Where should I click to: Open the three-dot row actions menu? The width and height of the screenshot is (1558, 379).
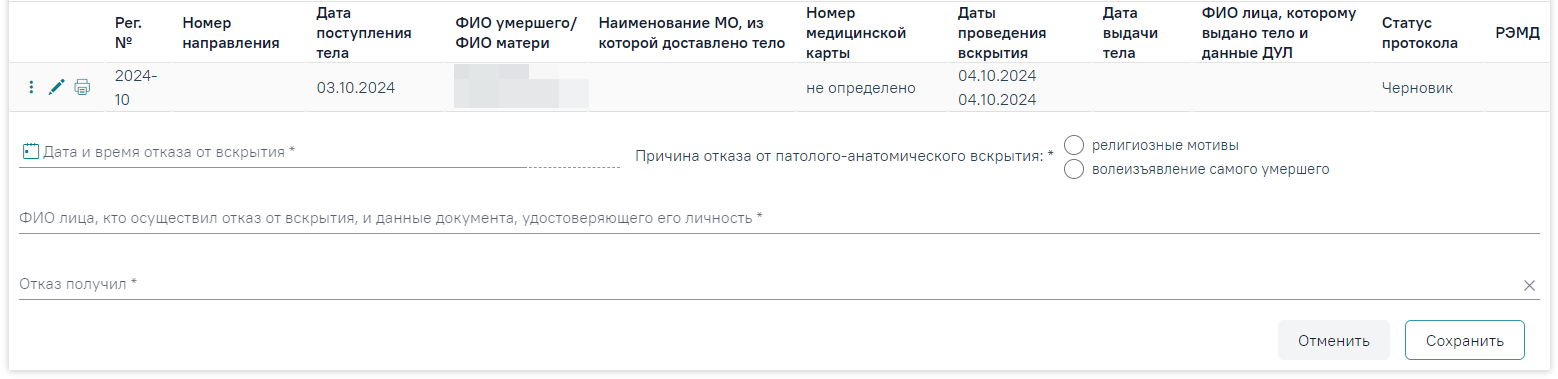pyautogui.click(x=31, y=88)
